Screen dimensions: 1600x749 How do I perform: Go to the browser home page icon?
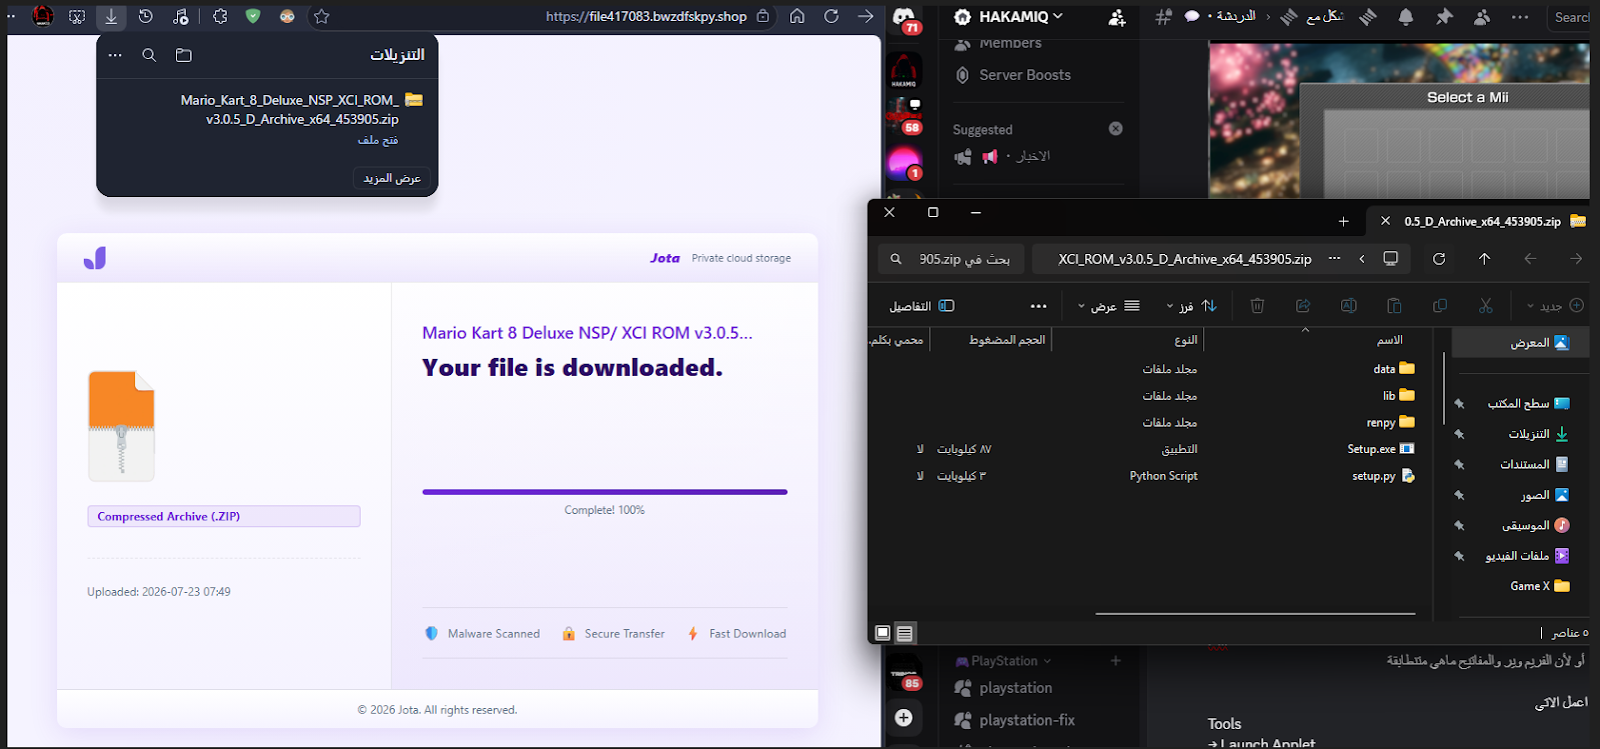tap(797, 16)
